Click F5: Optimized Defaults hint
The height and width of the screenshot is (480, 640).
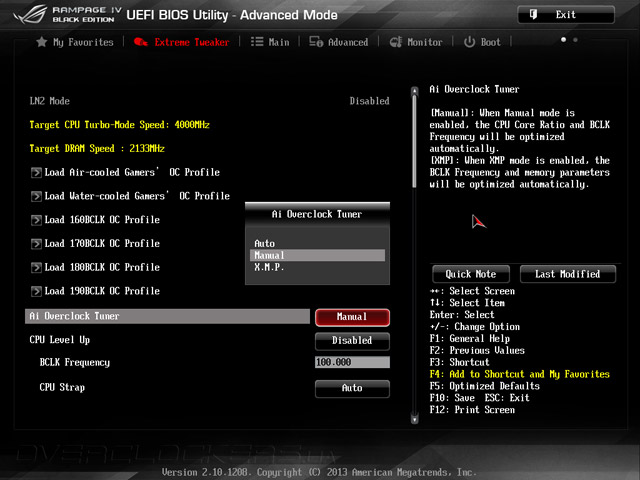click(x=484, y=386)
